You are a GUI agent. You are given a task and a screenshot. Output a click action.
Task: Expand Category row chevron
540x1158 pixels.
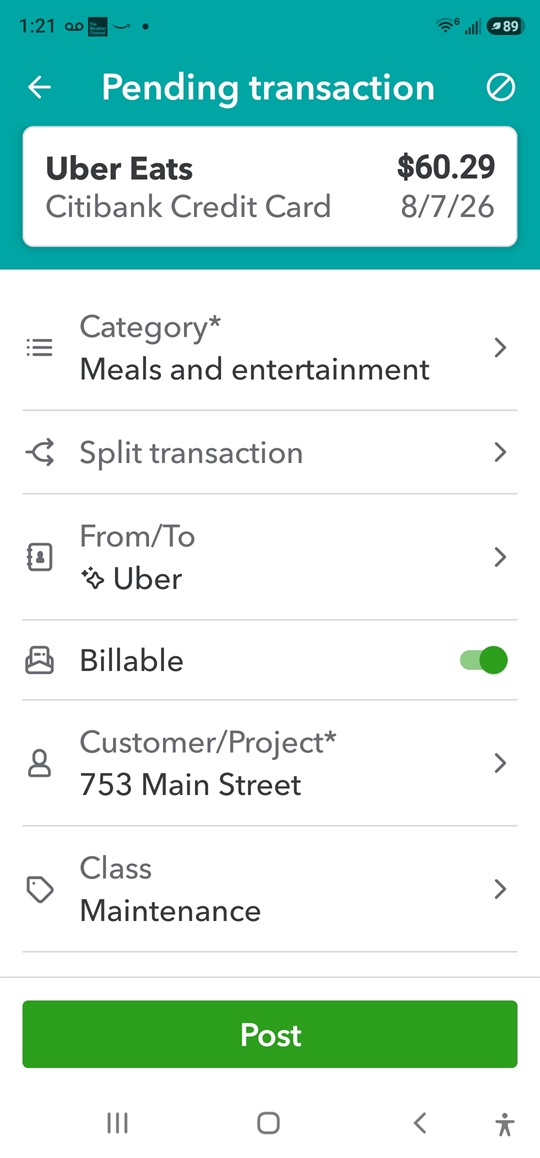(500, 348)
